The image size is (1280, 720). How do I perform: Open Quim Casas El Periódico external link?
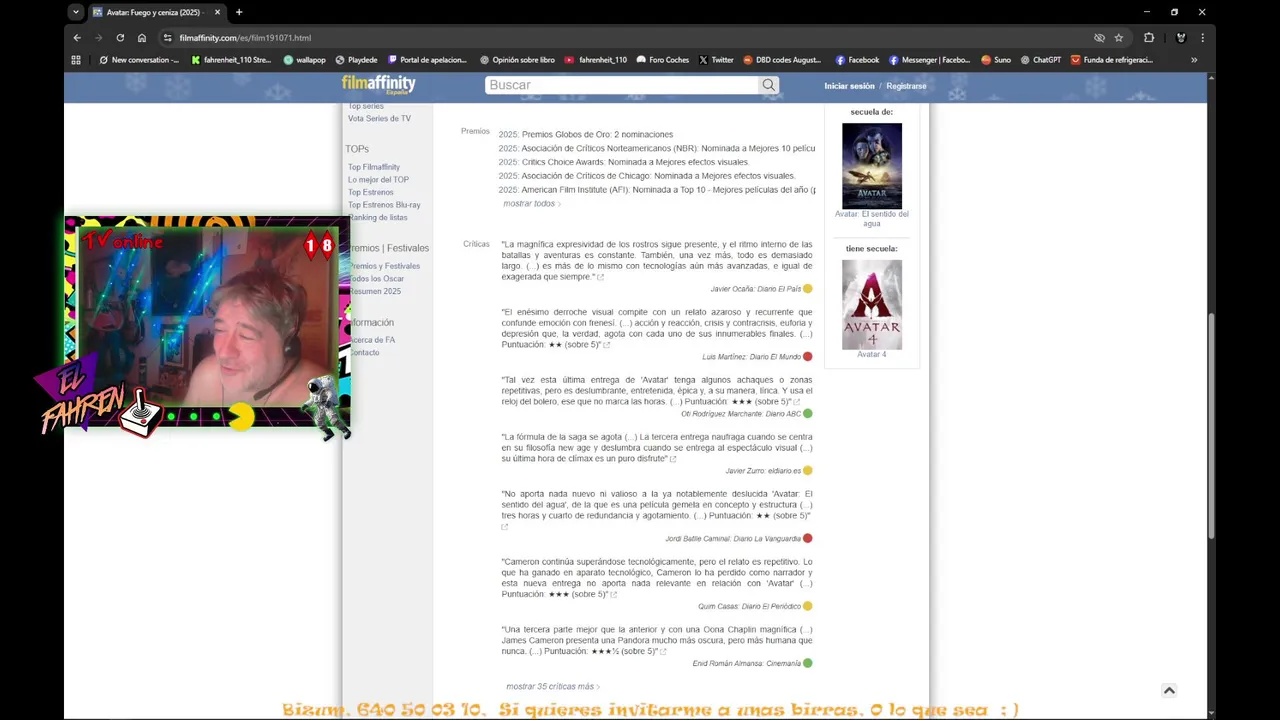tap(613, 595)
